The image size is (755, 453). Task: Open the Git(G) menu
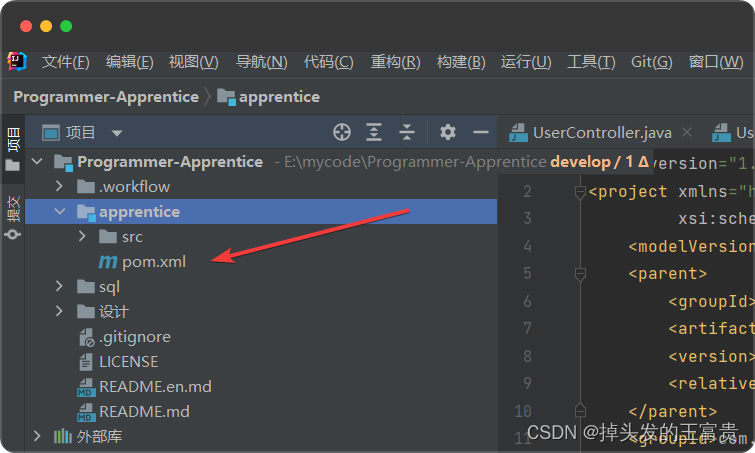pos(651,62)
